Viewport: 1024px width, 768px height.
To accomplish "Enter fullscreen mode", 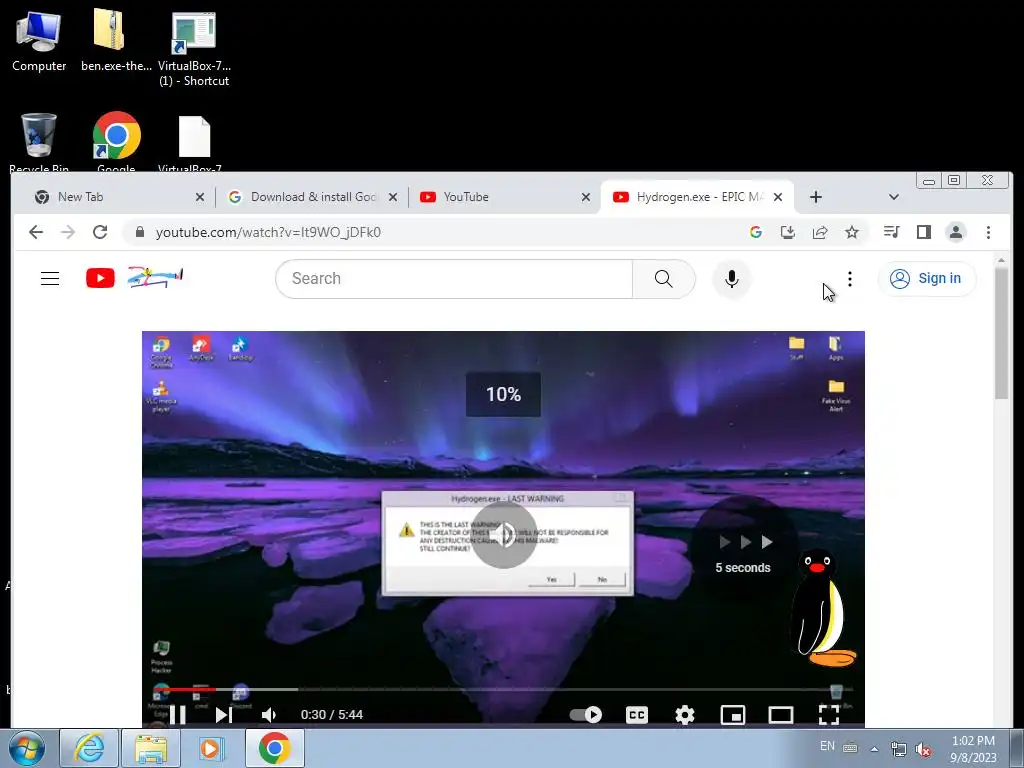I will (x=829, y=714).
